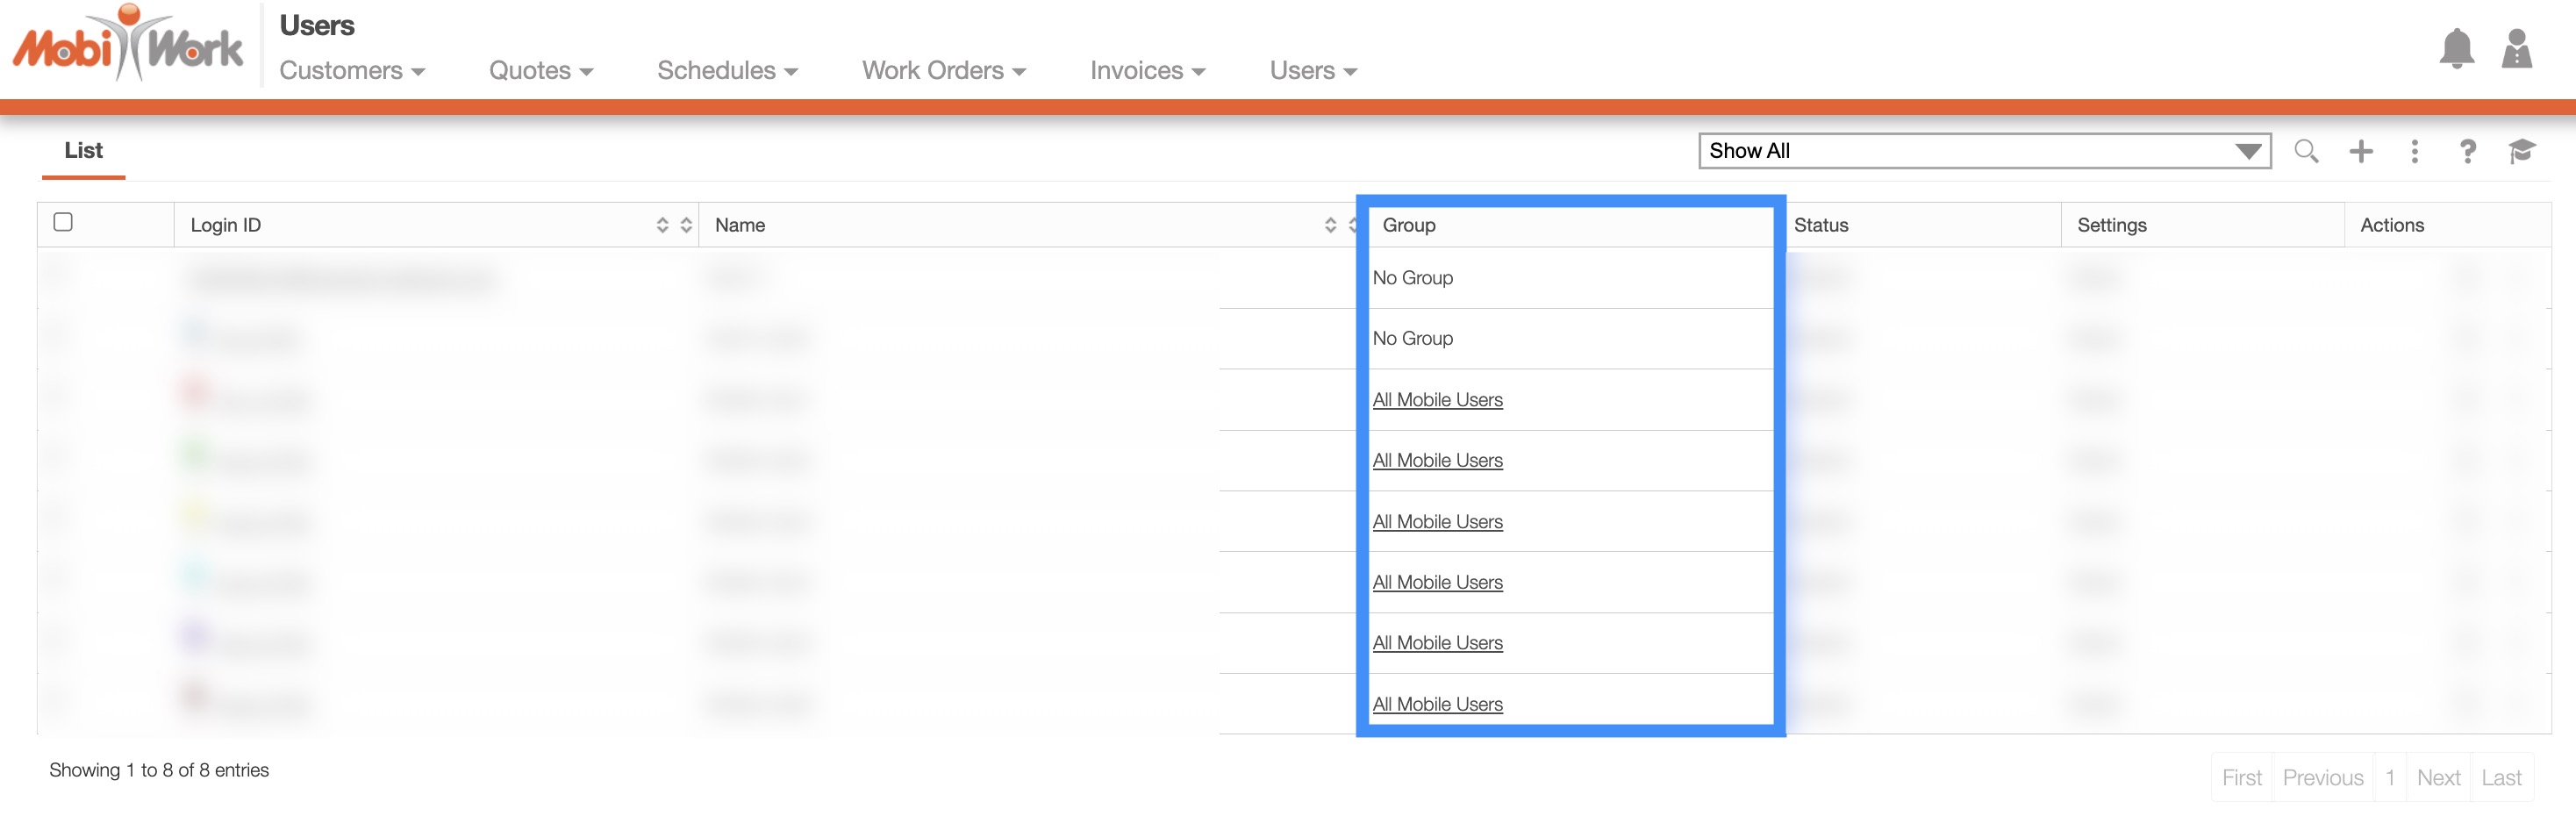Click the MobiWork logo

tap(127, 45)
